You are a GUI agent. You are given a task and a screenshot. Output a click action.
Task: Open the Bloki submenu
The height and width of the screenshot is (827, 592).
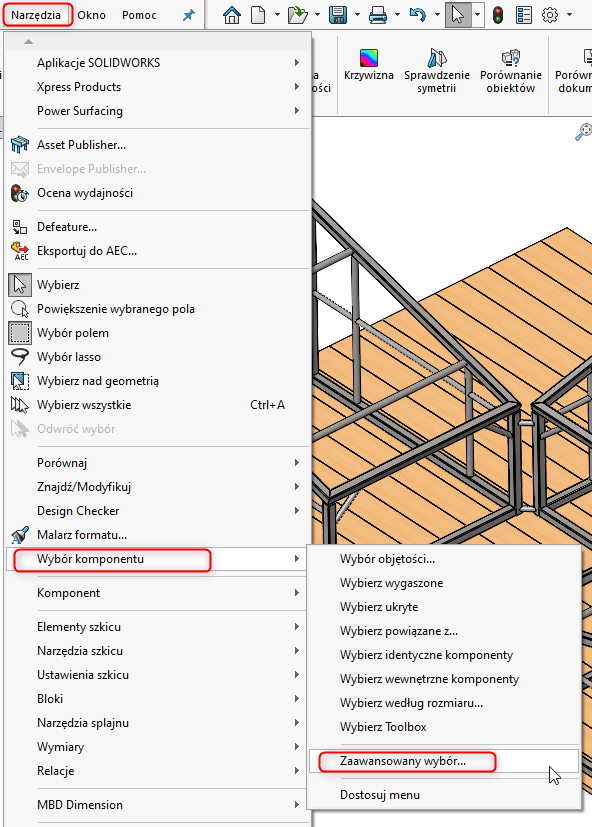tap(157, 699)
